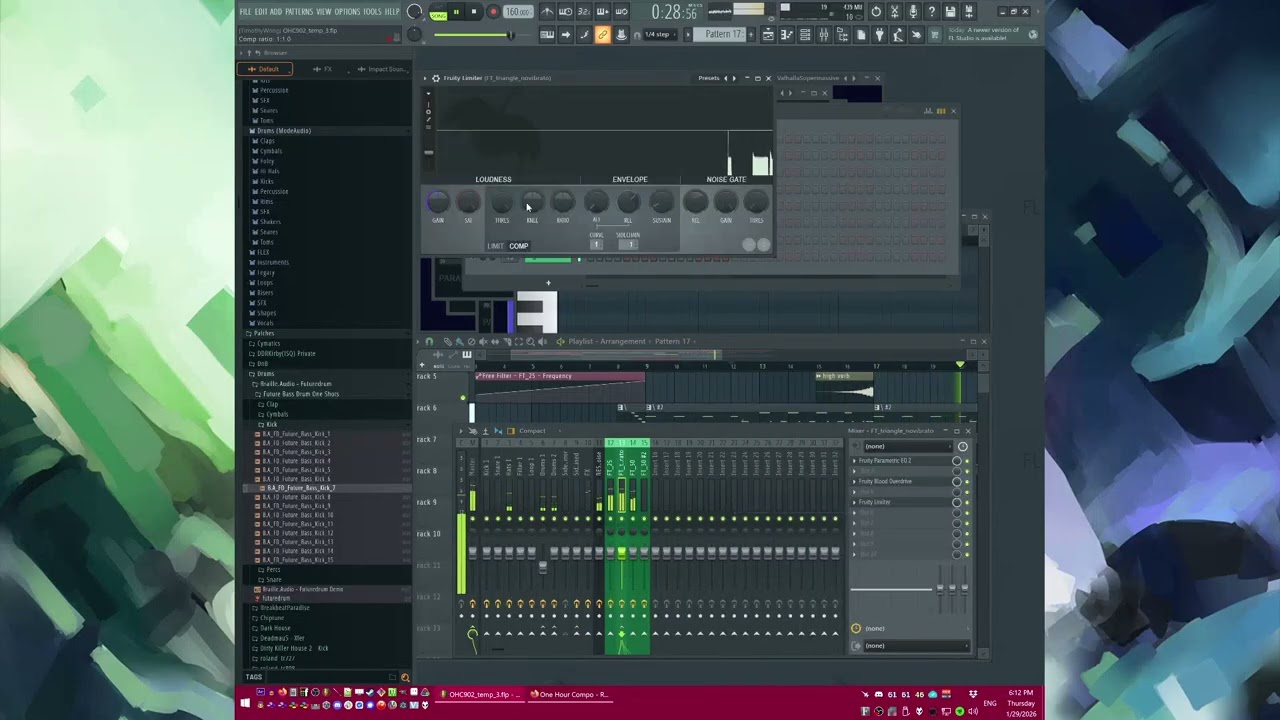Image resolution: width=1280 pixels, height=720 pixels.
Task: Click the tempo display field
Action: point(518,12)
